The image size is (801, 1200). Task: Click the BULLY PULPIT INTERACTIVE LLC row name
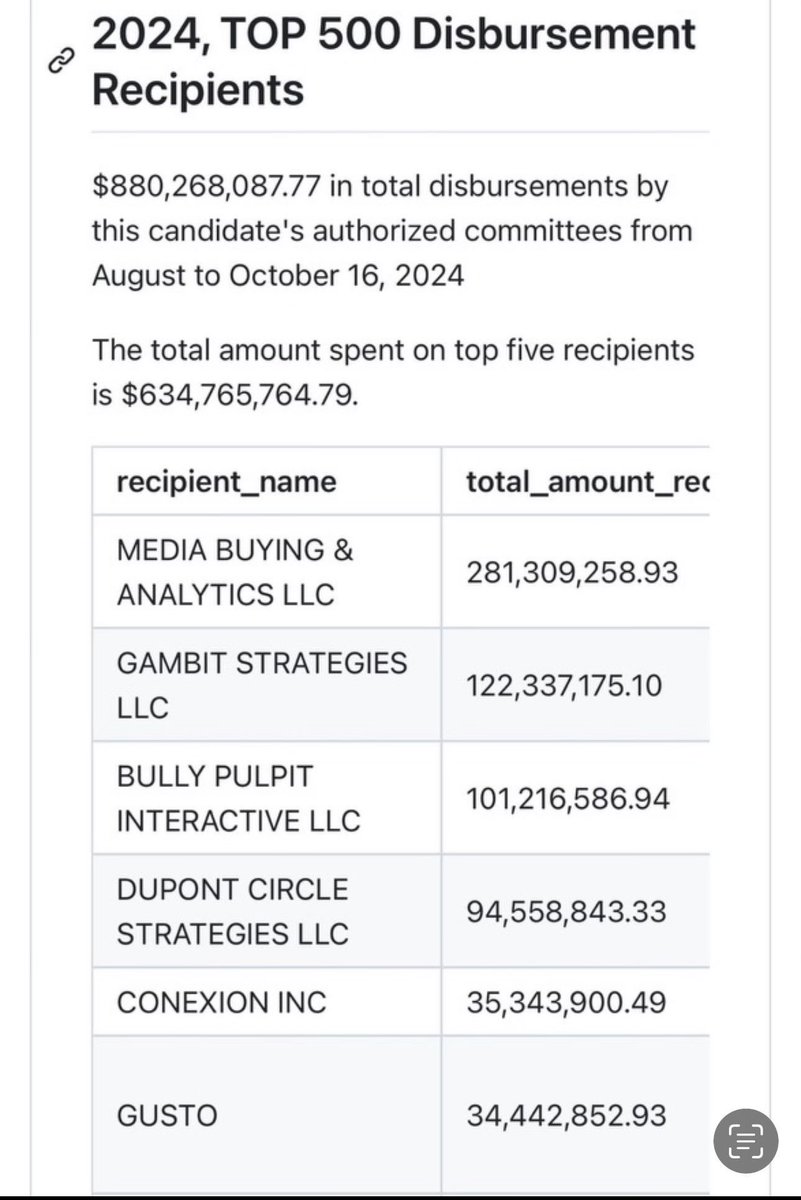coord(238,798)
